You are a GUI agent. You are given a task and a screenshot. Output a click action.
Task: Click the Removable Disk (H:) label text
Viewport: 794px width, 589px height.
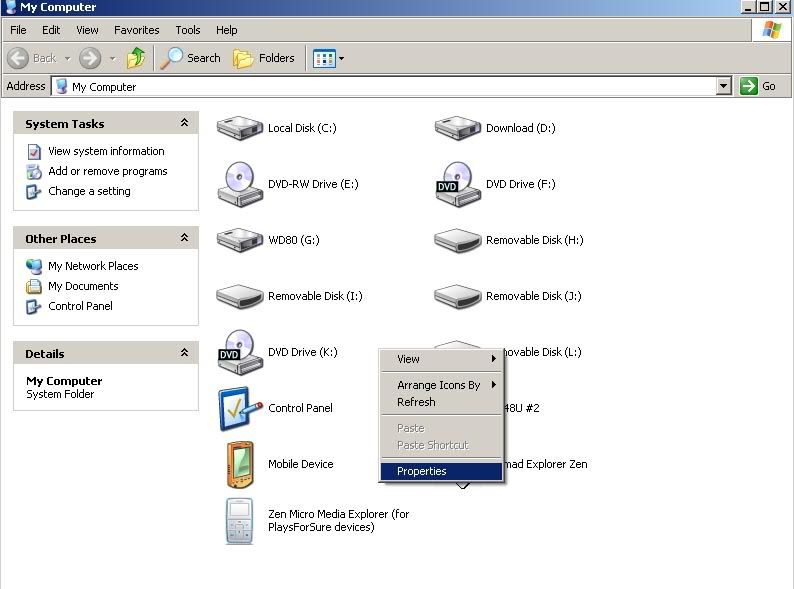coord(535,240)
